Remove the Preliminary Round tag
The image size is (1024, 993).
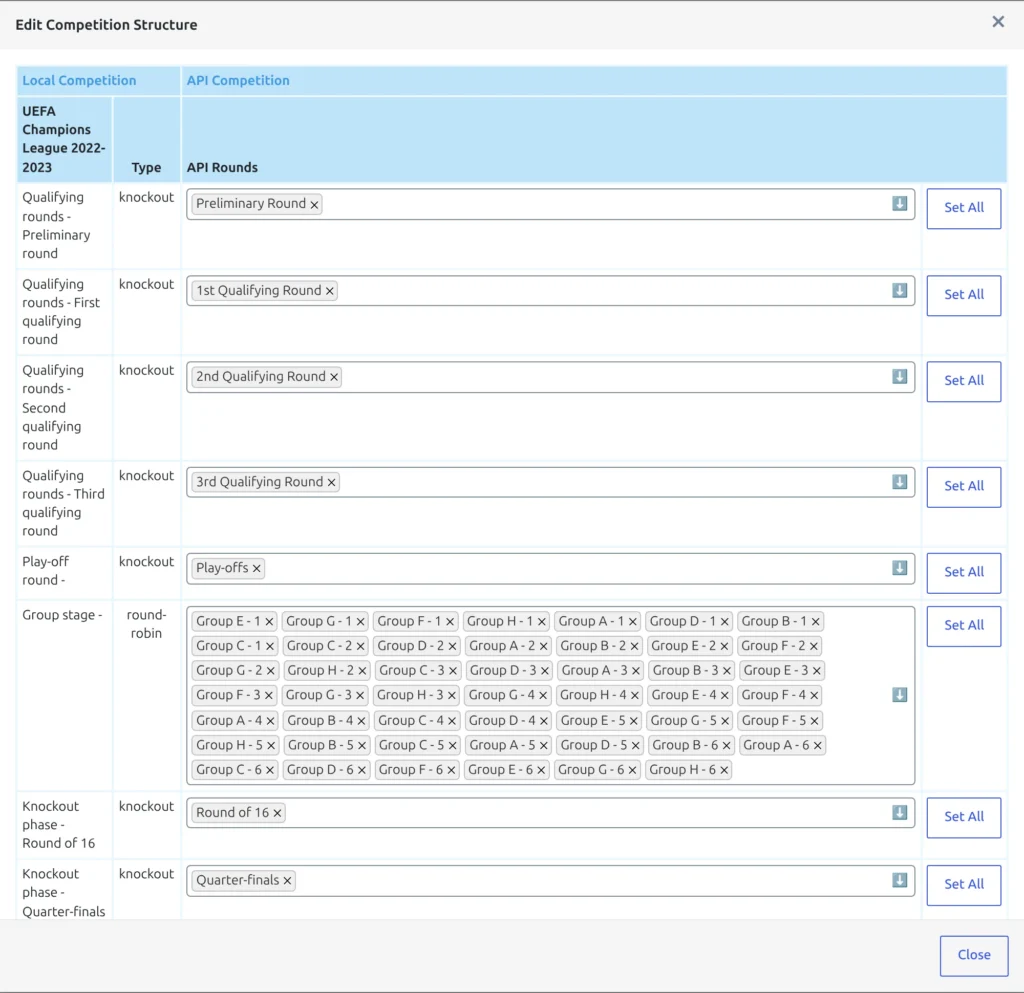314,204
